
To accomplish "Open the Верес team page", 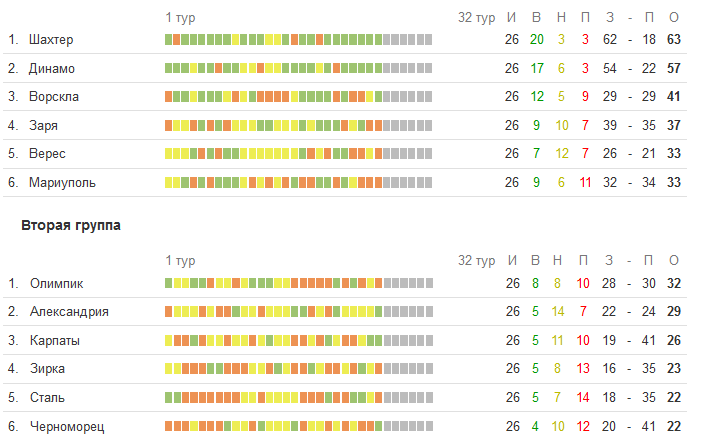I will 47,154.
